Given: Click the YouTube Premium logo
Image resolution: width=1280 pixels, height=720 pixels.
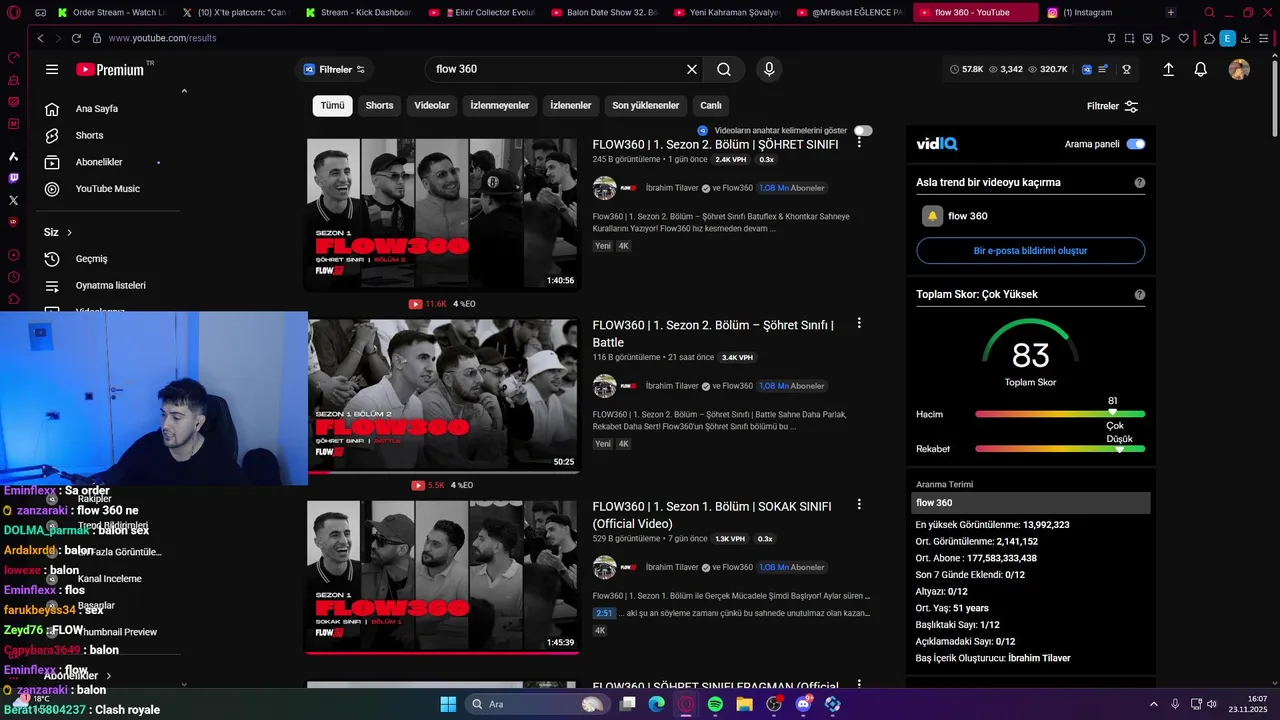Looking at the screenshot, I should tap(111, 69).
